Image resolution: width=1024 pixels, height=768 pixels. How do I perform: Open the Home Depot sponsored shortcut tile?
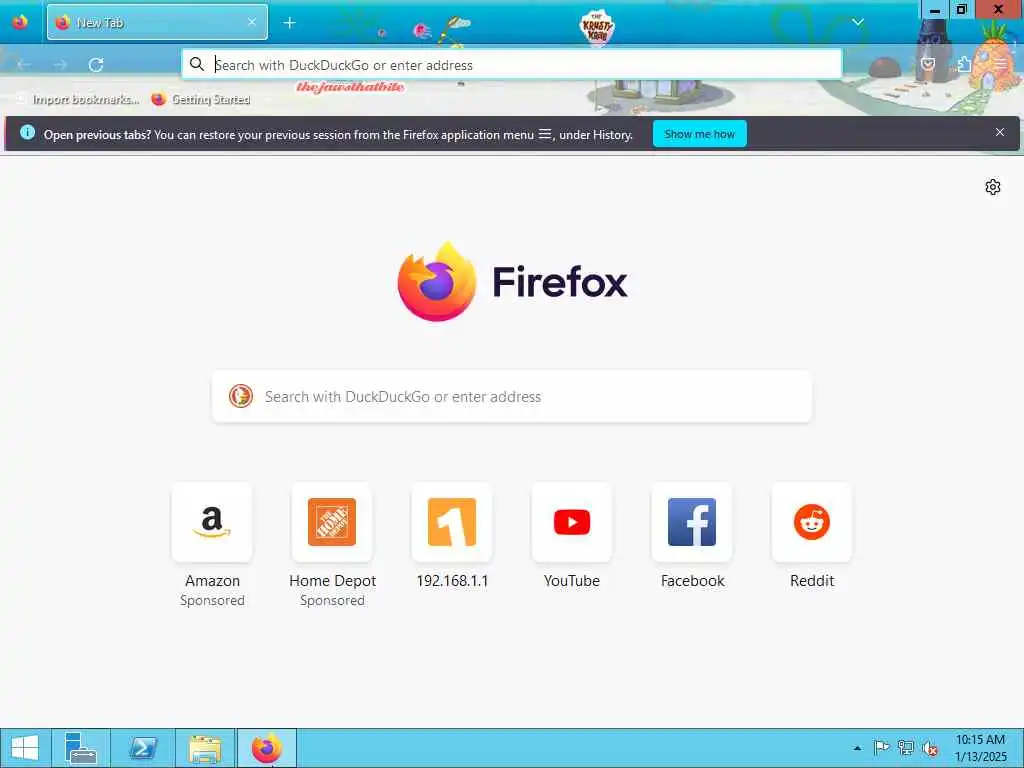[x=332, y=522]
